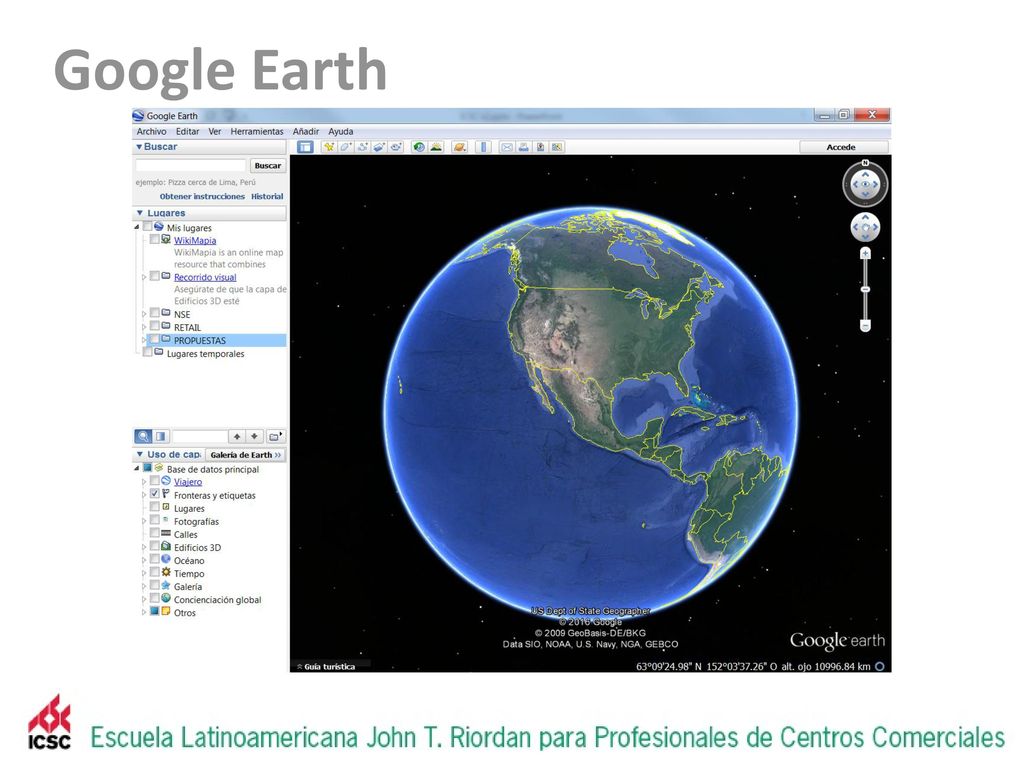Screen dimensions: 1024x768
Task: Enable the Calles layer checkbox
Action: click(x=155, y=534)
